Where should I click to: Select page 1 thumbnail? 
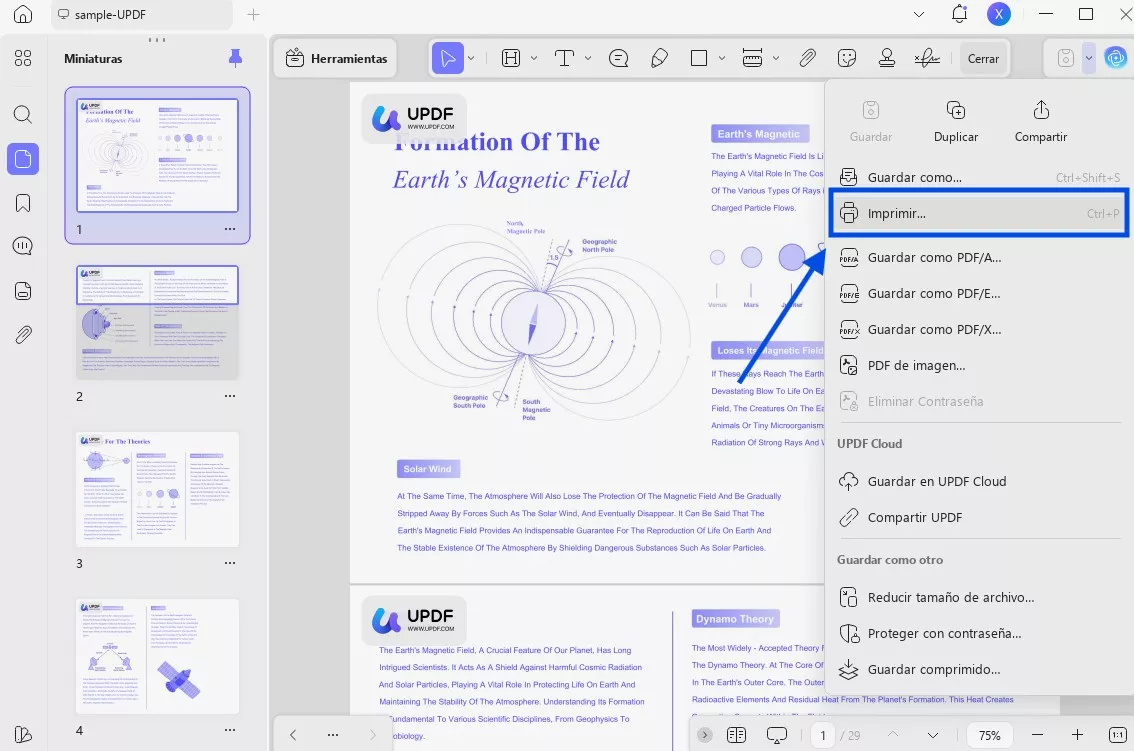coord(158,156)
